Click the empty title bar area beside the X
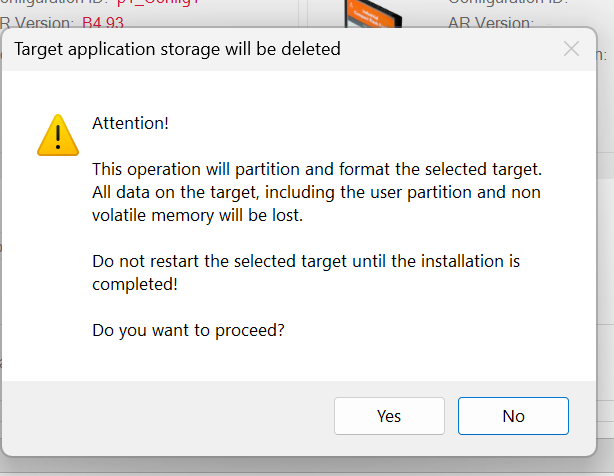614x476 pixels. click(450, 49)
